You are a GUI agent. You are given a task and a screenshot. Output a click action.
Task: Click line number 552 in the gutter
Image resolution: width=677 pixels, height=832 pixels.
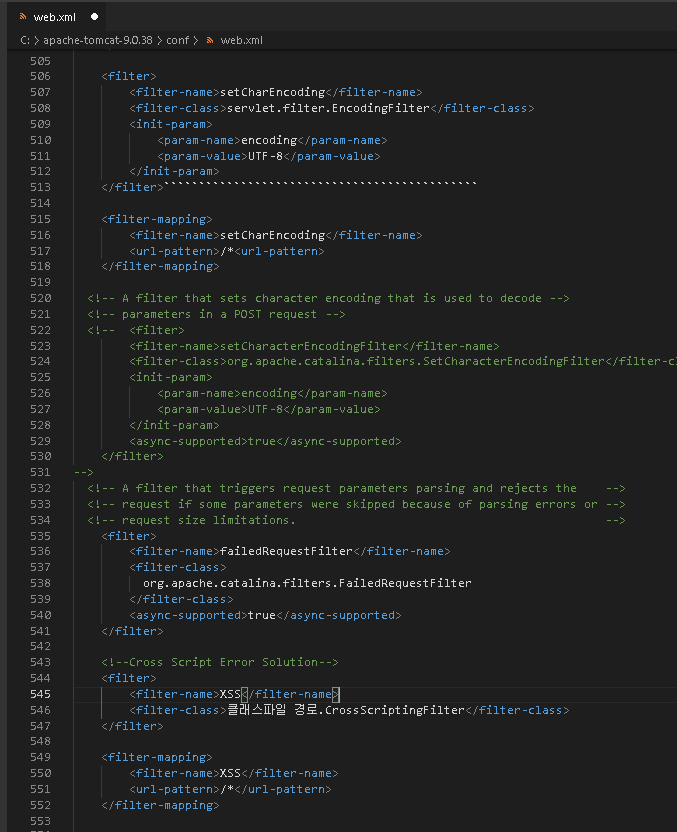point(40,805)
